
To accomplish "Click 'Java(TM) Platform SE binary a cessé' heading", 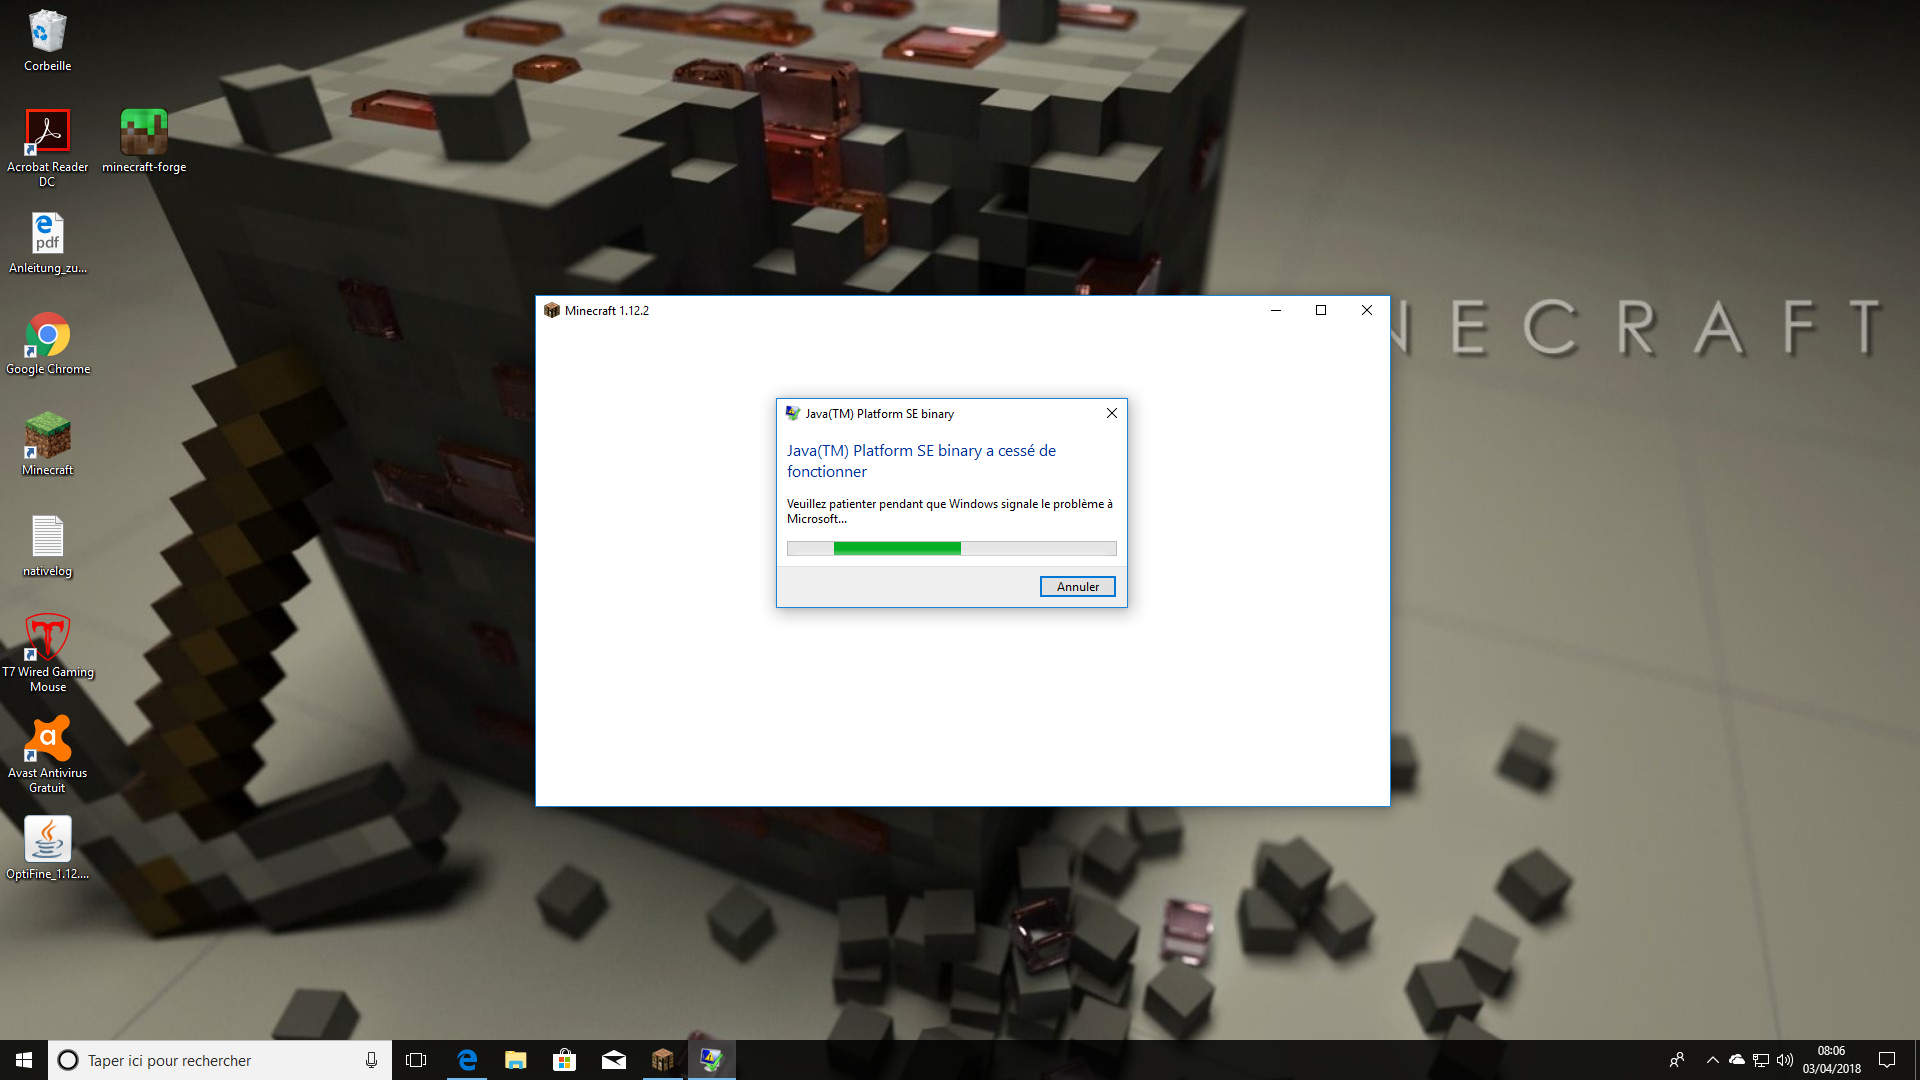I will point(921,461).
